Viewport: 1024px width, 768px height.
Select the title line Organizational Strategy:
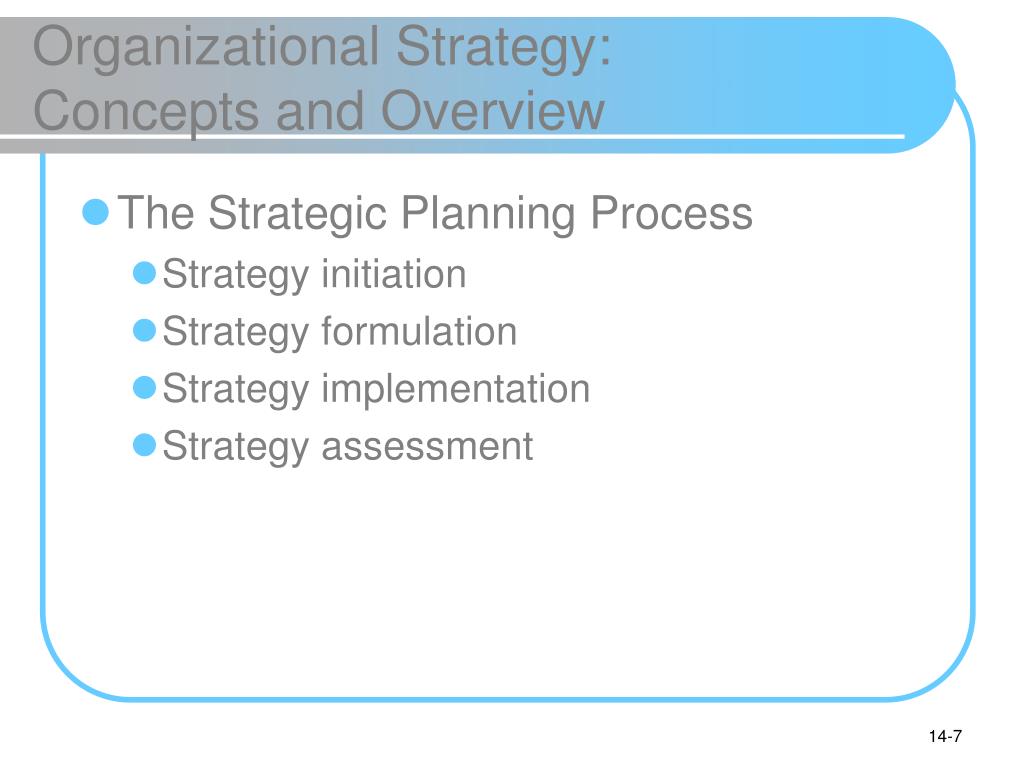[322, 48]
